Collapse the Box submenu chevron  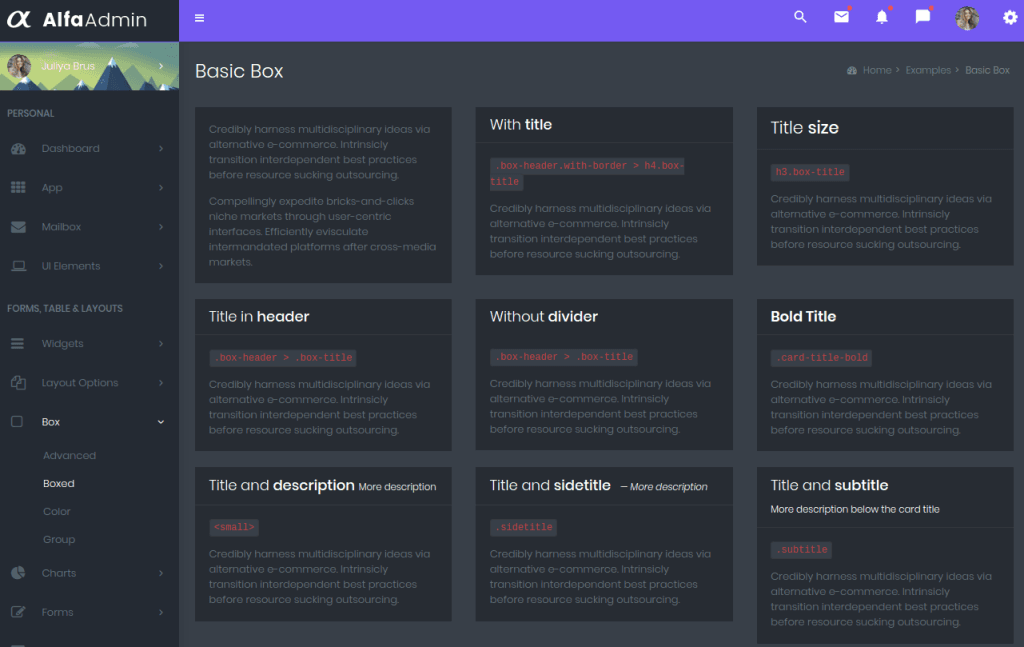tap(161, 422)
